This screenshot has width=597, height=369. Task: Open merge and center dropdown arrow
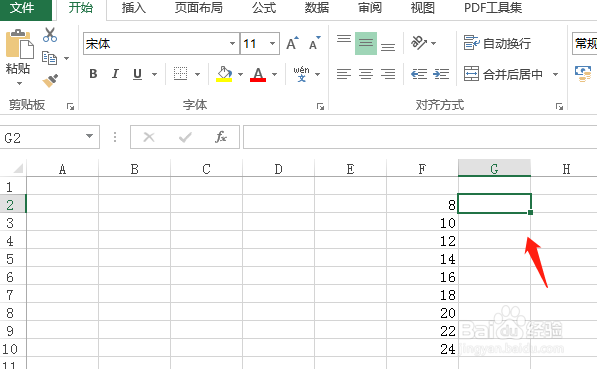tap(555, 74)
